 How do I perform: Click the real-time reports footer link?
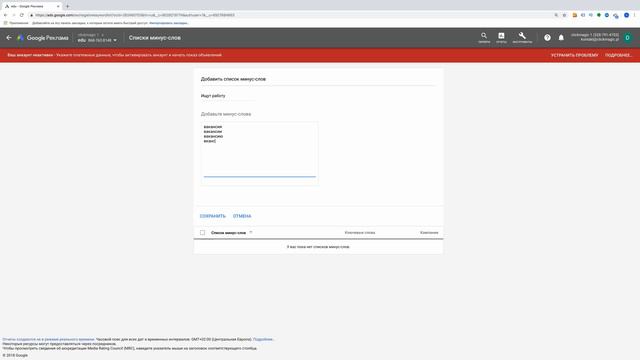pos(48,339)
